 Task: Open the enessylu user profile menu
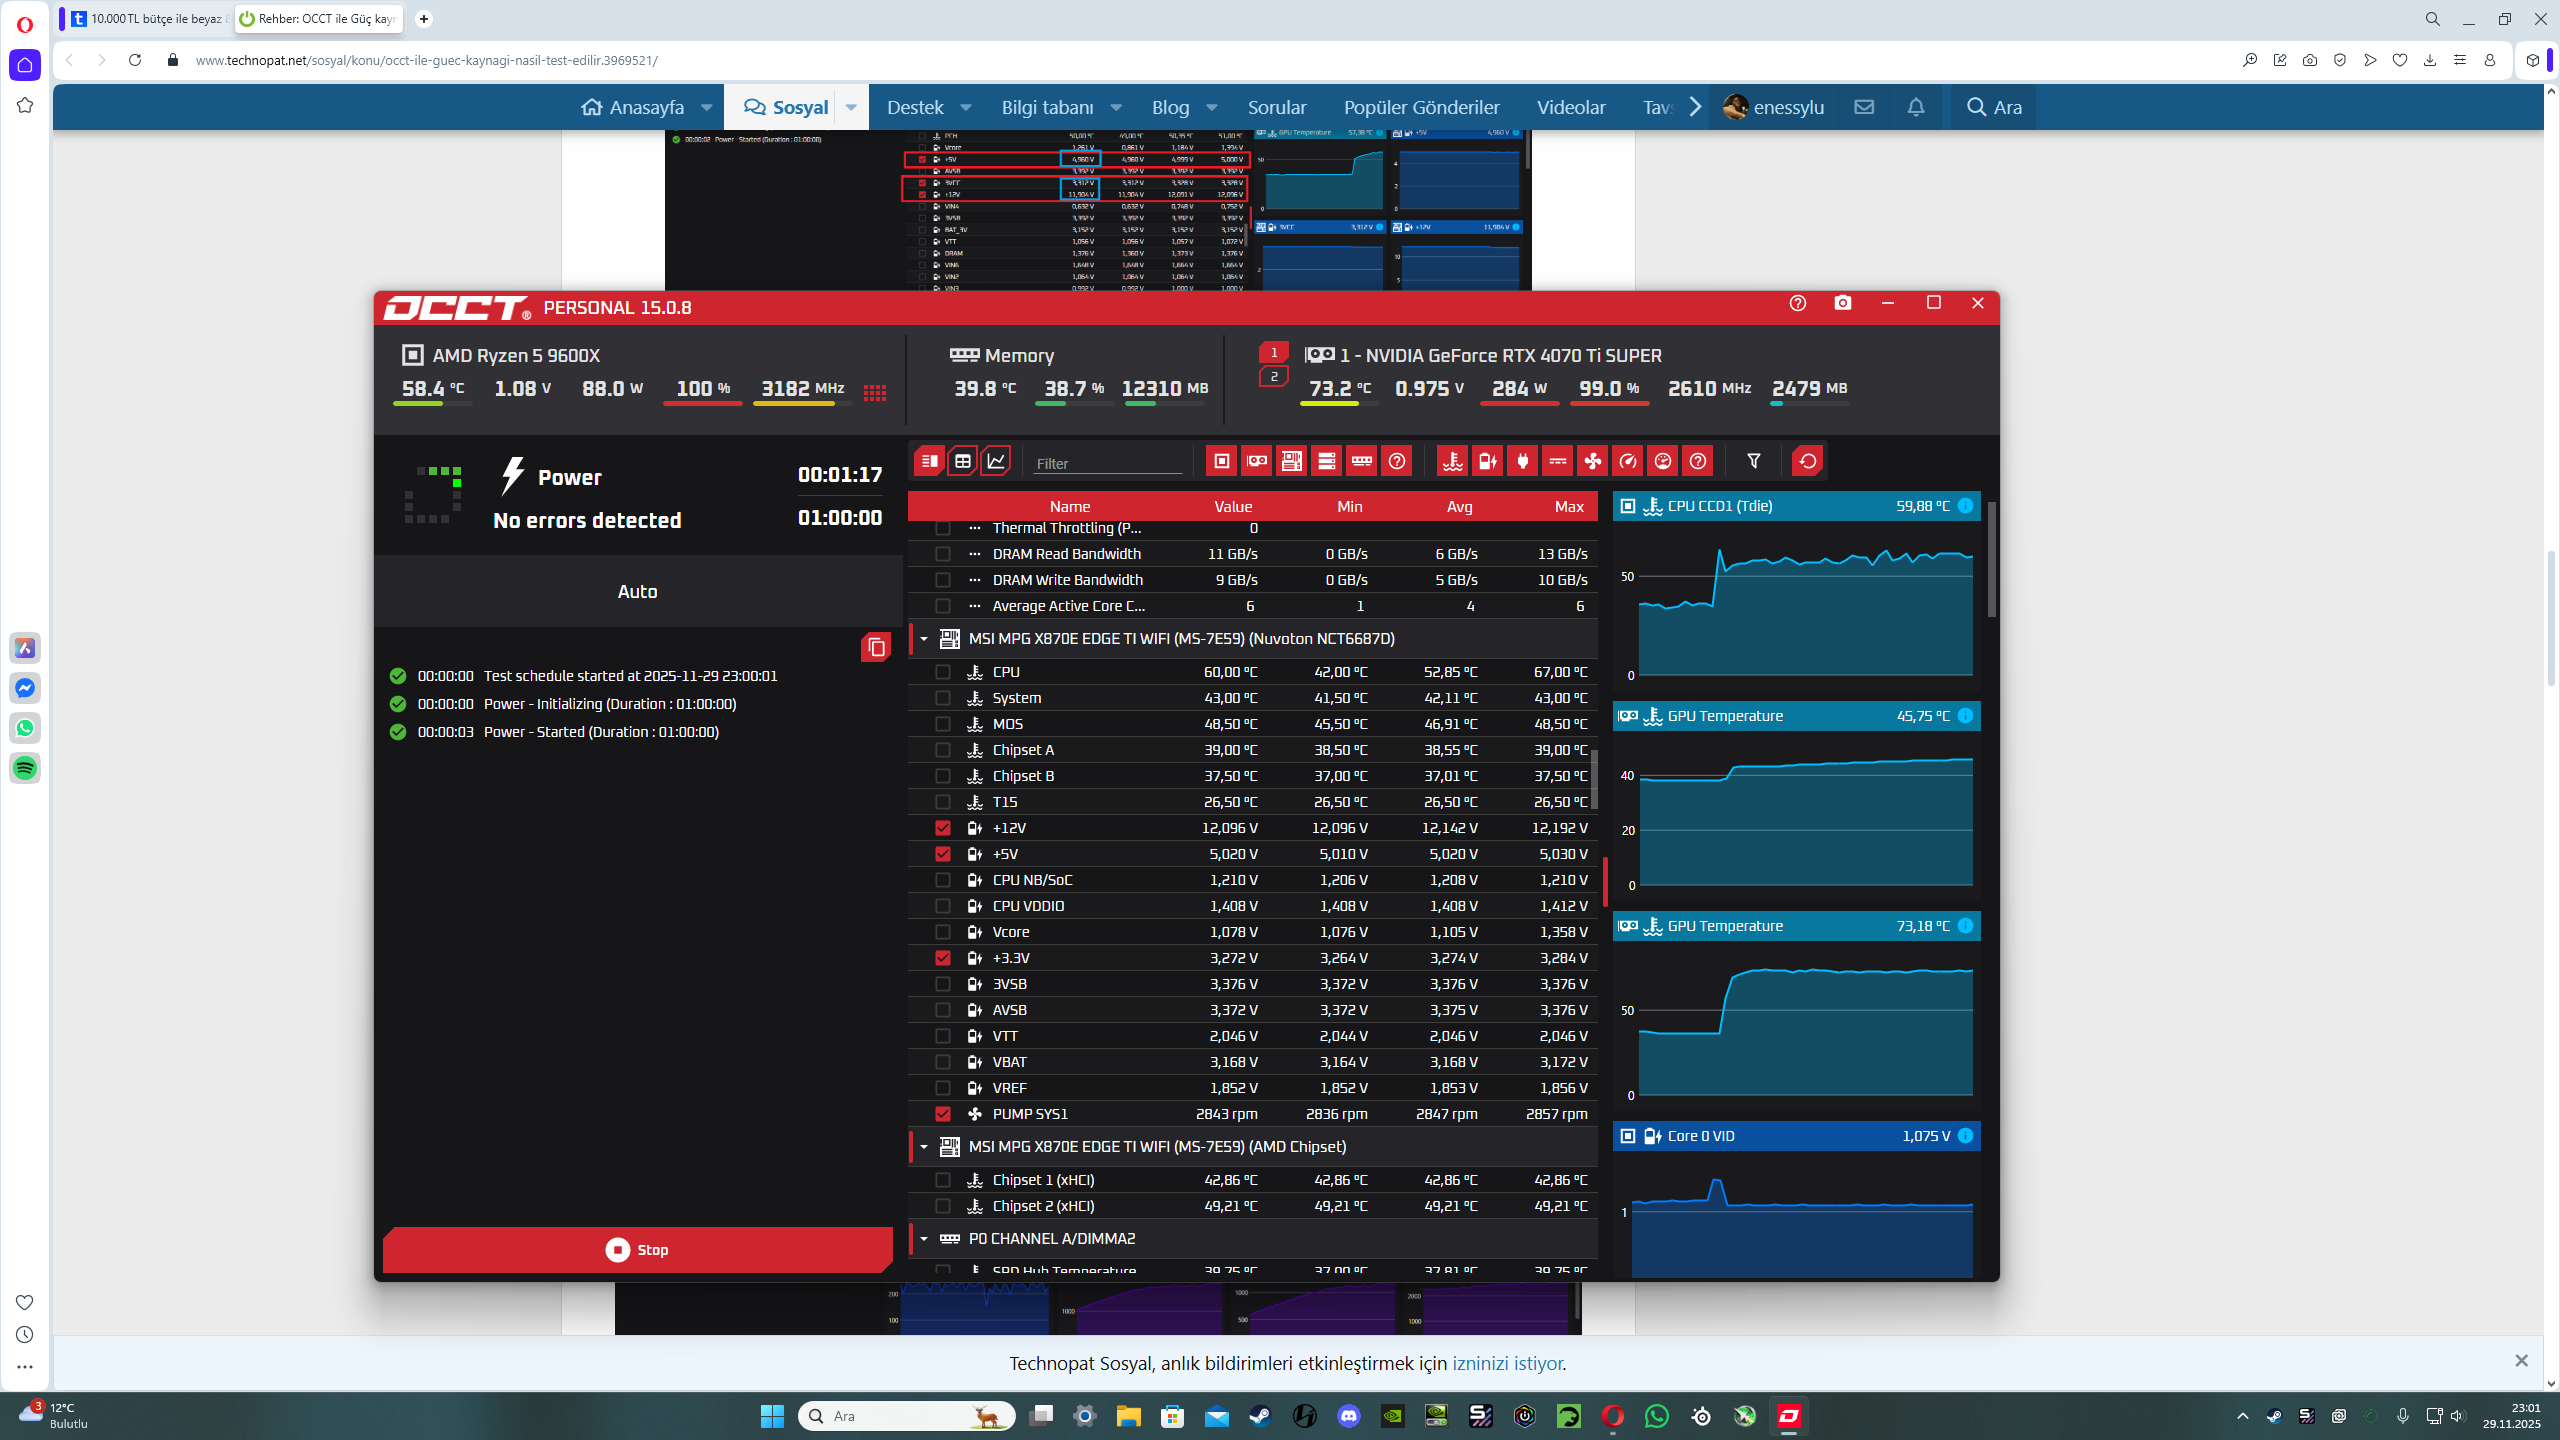1774,107
